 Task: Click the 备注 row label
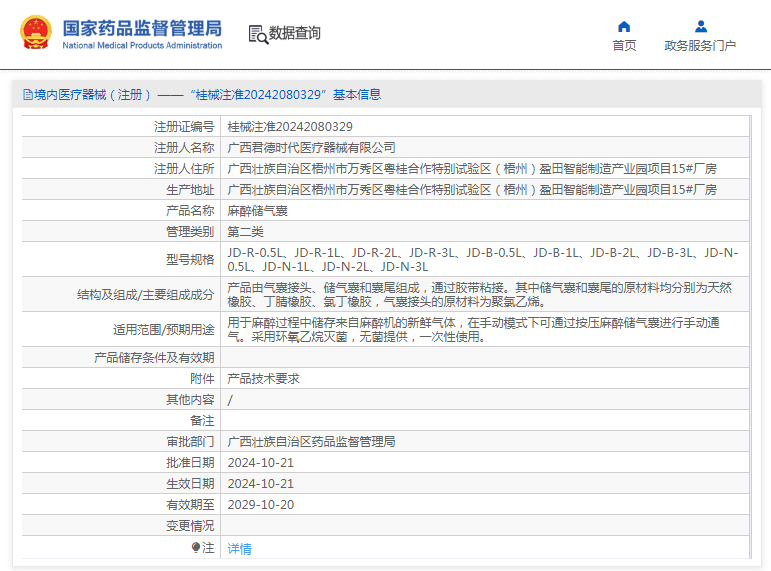pos(202,421)
